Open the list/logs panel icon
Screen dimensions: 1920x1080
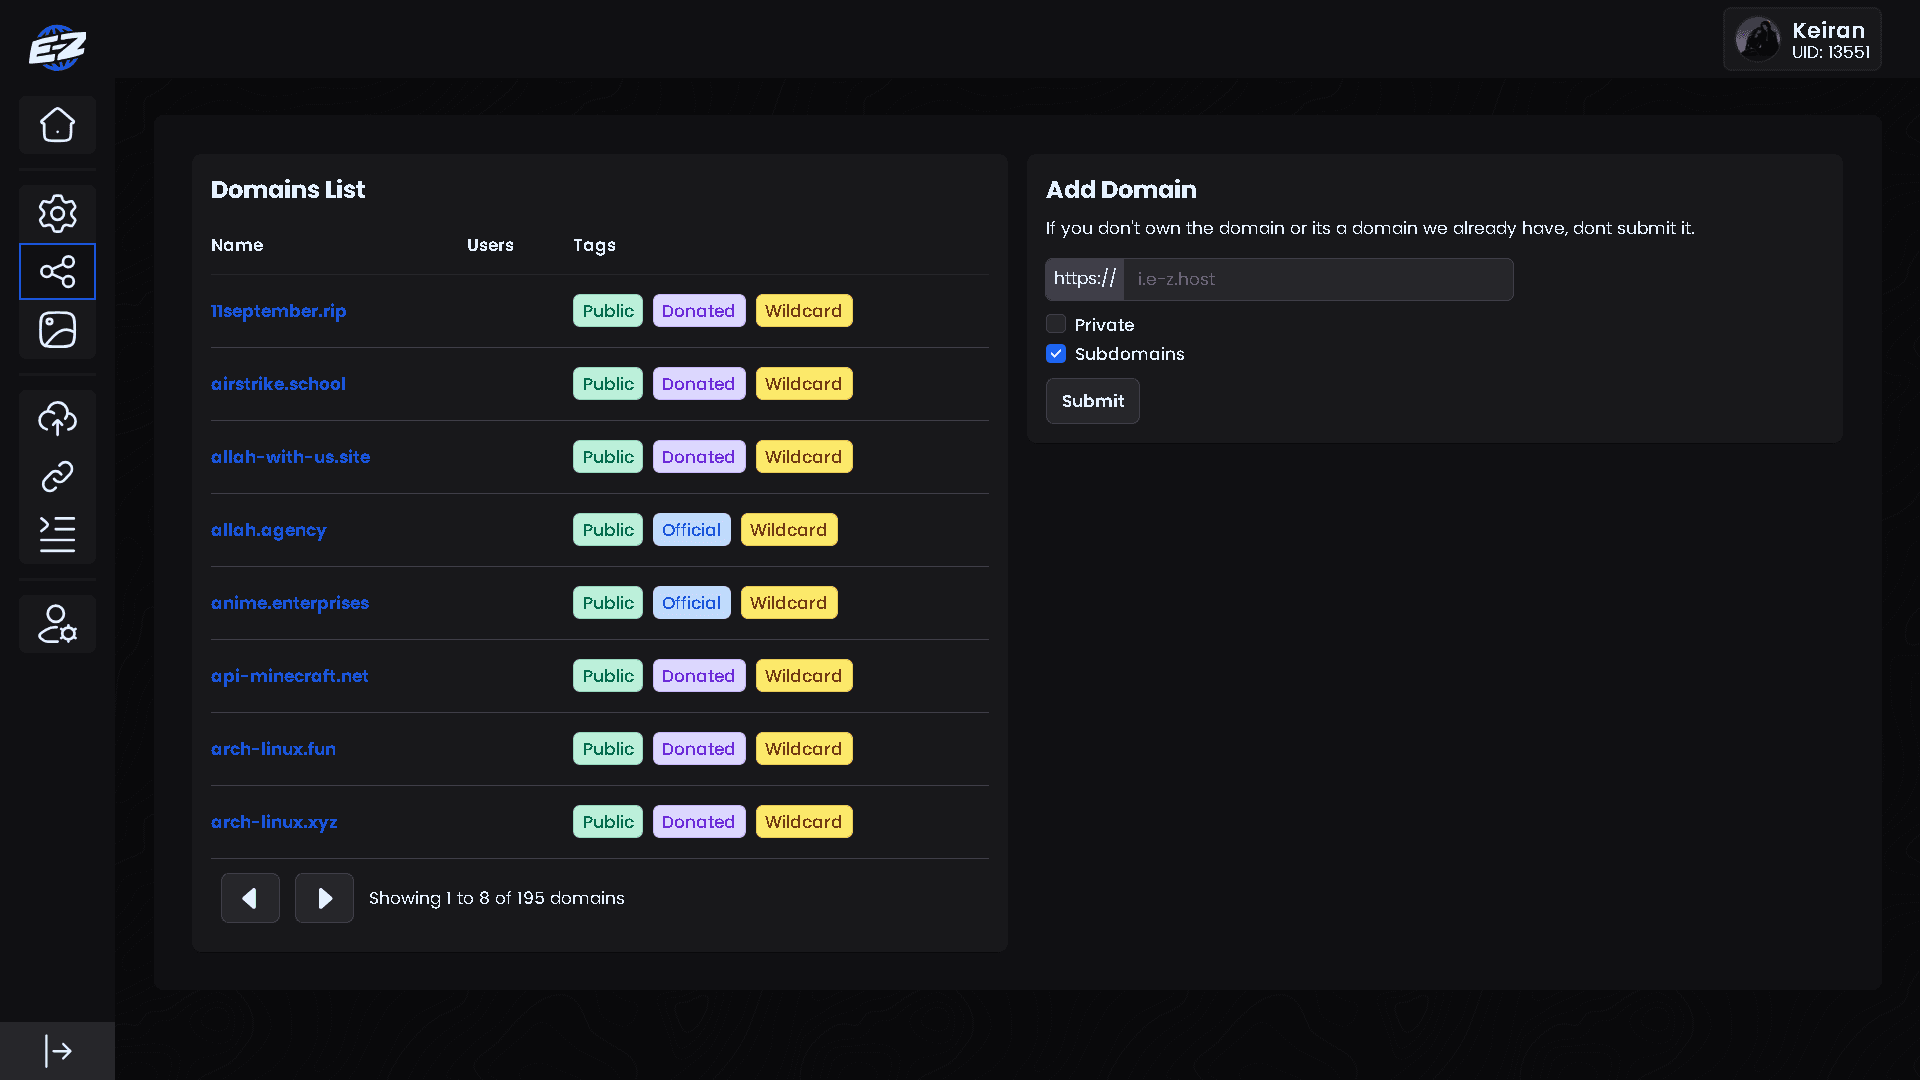(57, 535)
